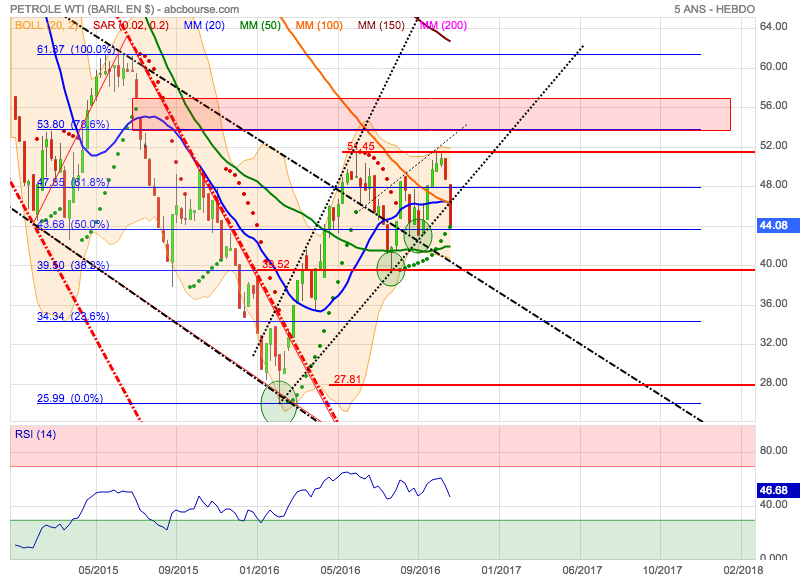Select the "5 ANS - HEBDO" period label
This screenshot has width=800, height=580.
[714, 9]
